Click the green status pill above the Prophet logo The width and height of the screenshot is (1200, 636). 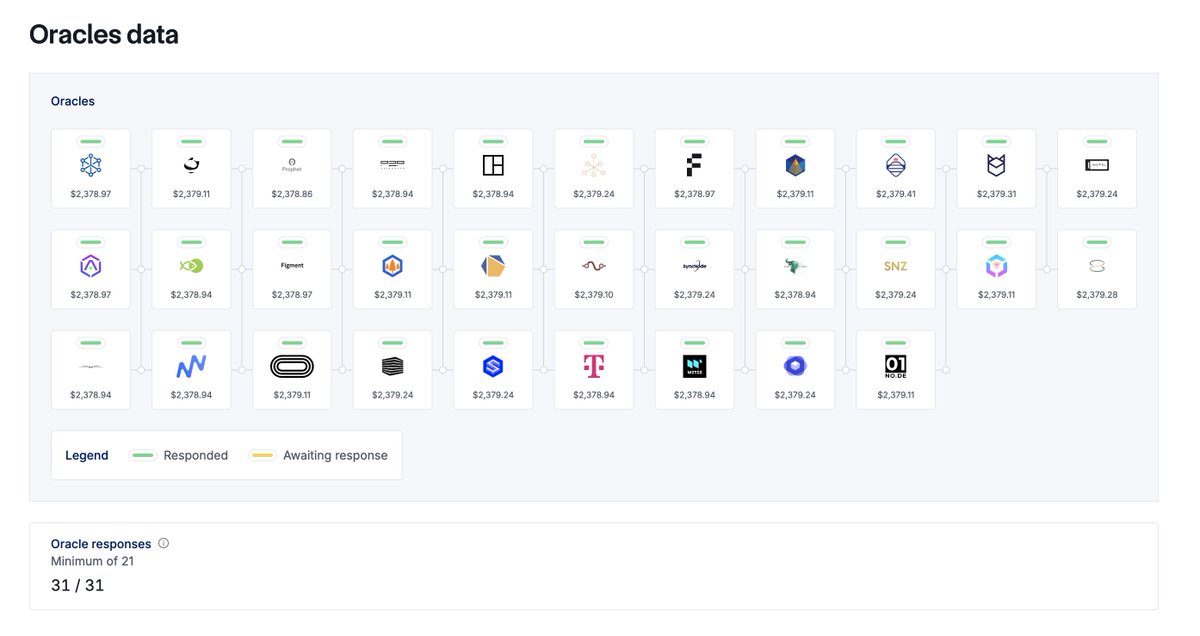point(292,141)
